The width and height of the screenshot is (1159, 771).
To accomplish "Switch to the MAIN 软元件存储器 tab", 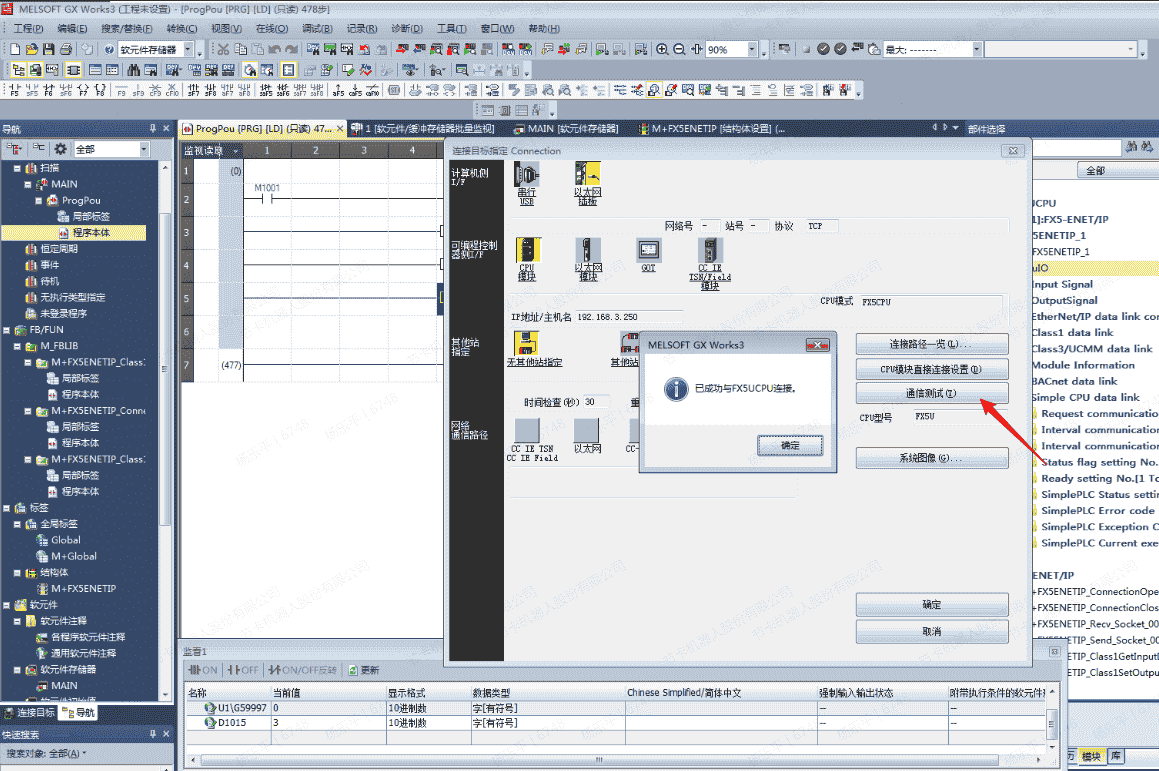I will (571, 129).
